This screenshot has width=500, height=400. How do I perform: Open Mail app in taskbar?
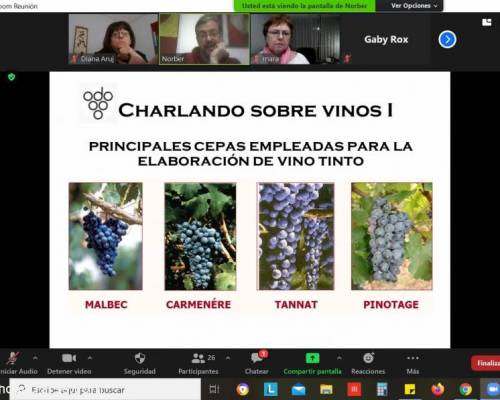tap(298, 389)
